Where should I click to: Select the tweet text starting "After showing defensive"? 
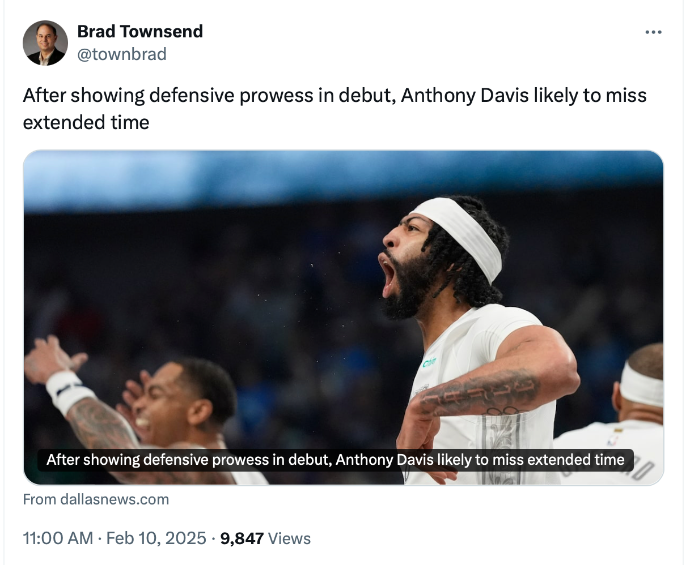200,96
